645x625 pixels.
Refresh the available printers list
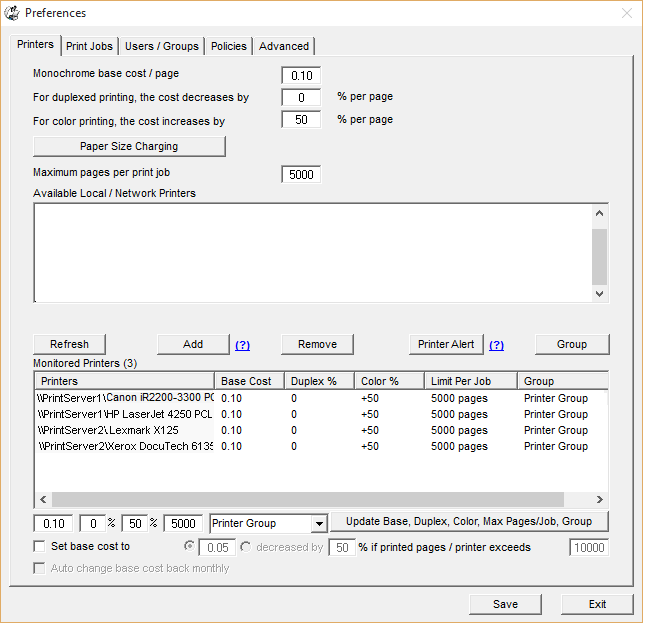coord(70,344)
